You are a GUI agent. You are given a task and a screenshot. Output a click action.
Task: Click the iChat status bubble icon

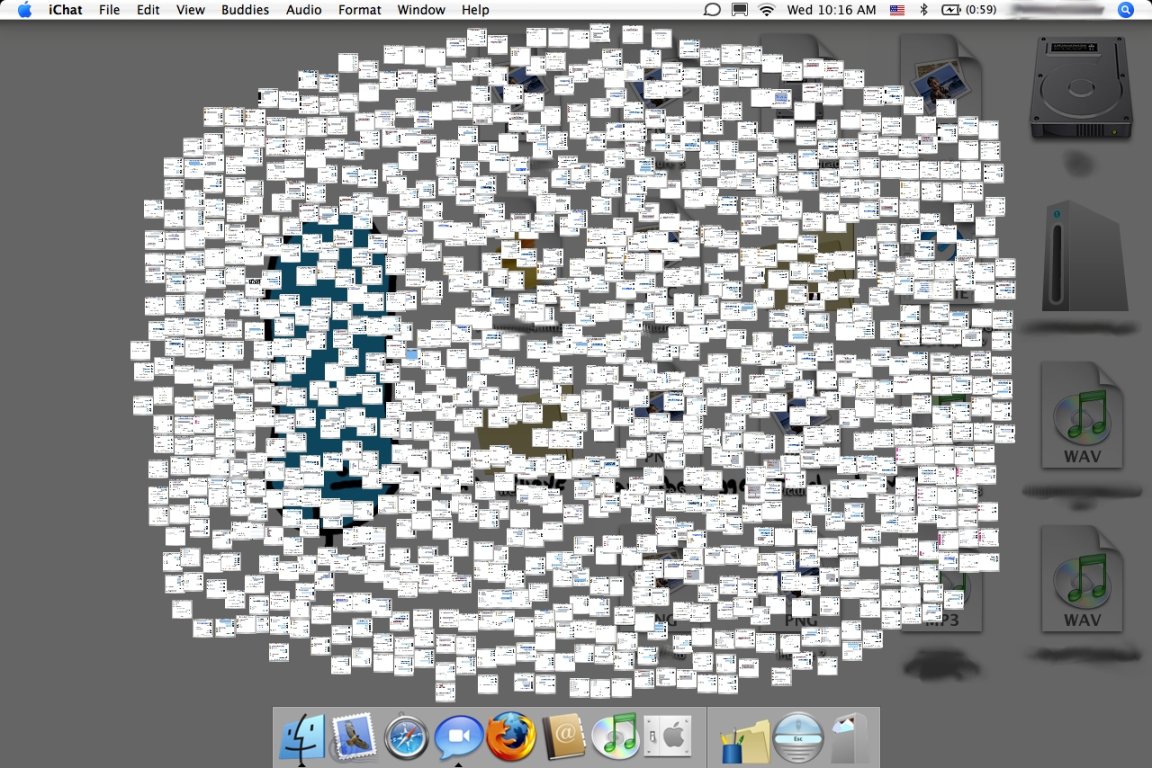click(712, 10)
